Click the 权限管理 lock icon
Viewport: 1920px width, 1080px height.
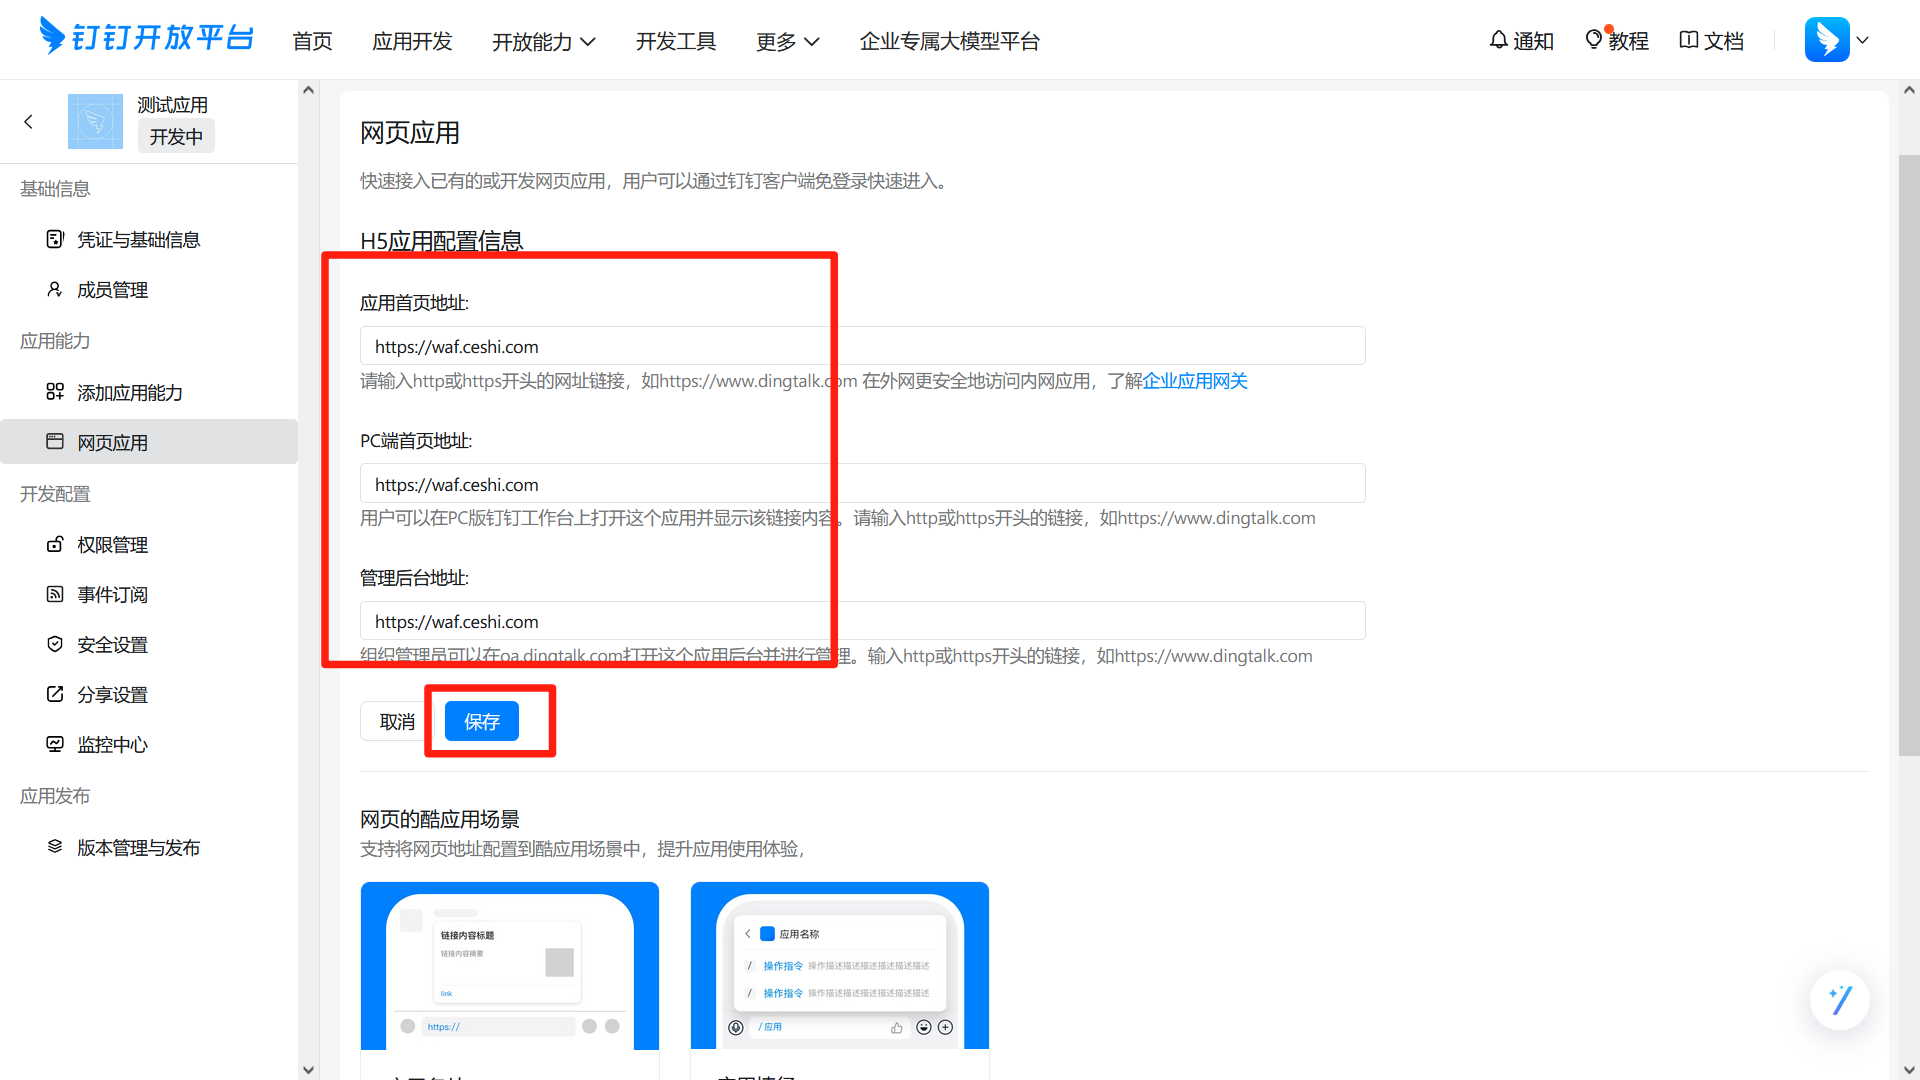coord(55,544)
